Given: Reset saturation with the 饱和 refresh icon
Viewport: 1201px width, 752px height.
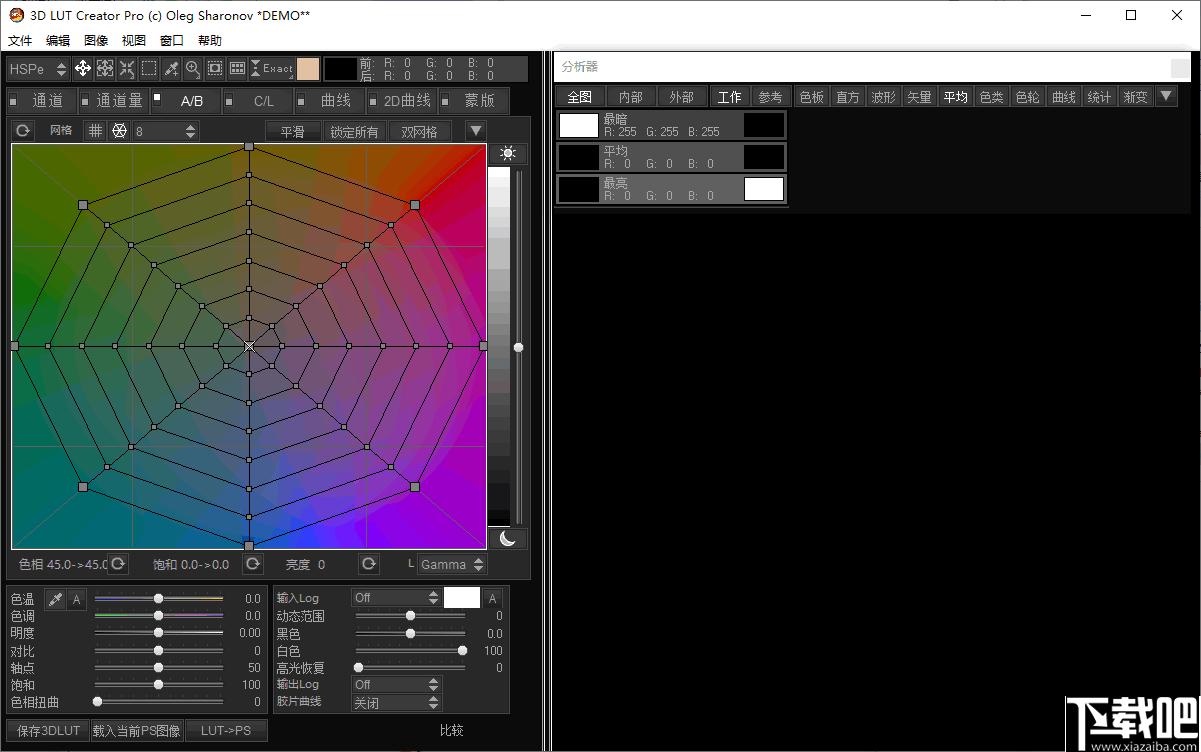Looking at the screenshot, I should pyautogui.click(x=252, y=564).
